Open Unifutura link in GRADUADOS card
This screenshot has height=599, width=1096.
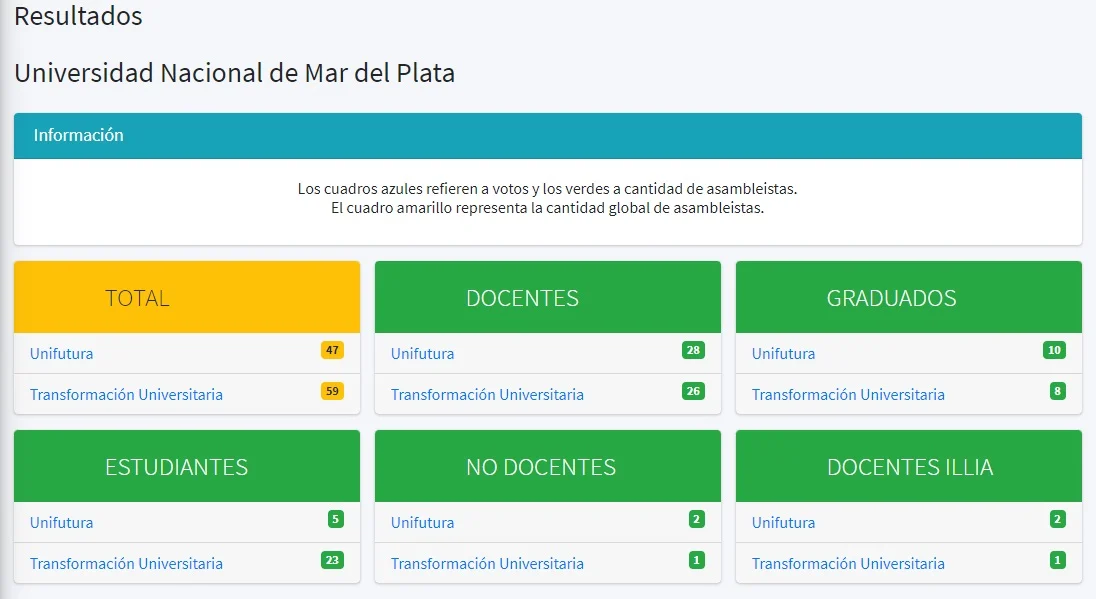coord(784,354)
